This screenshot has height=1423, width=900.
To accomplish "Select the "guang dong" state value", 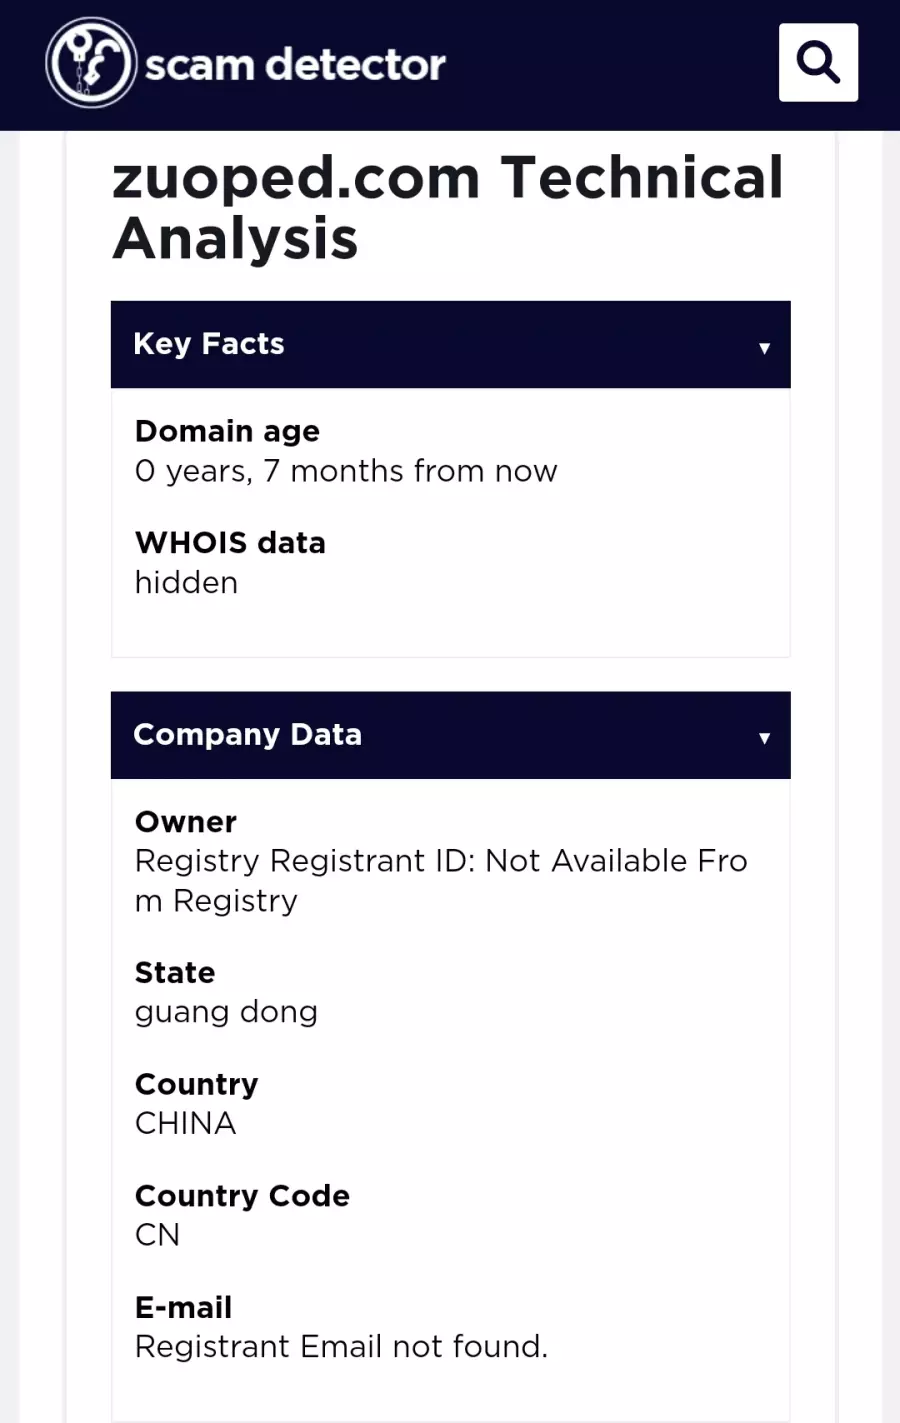I will click(226, 1013).
